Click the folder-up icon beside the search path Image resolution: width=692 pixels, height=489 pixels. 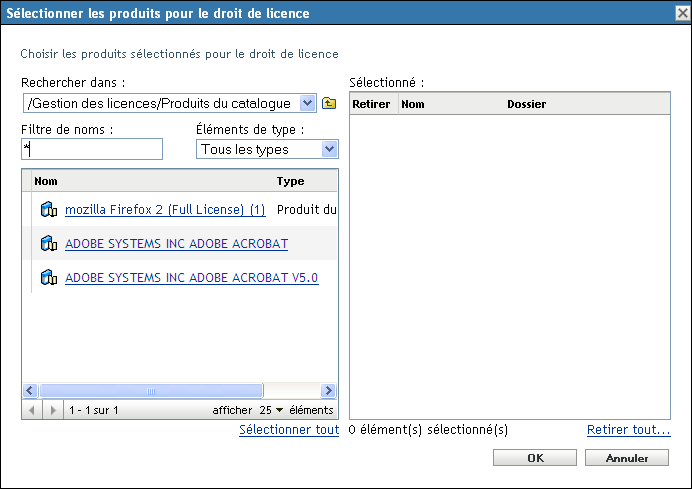click(x=328, y=103)
